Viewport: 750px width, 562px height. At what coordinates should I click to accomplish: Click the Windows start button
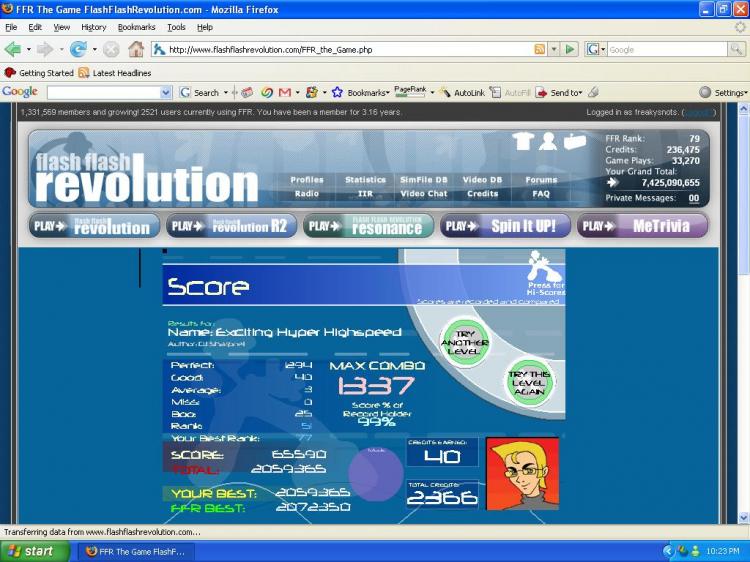point(33,551)
